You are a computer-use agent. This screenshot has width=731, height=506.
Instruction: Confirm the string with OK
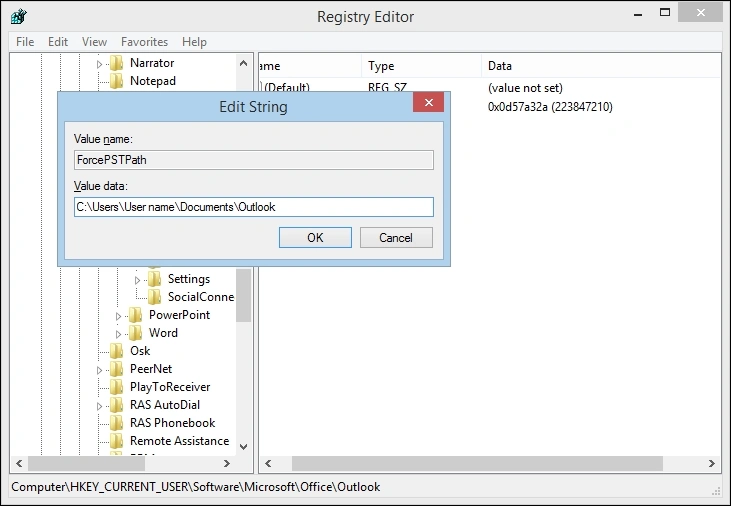315,238
